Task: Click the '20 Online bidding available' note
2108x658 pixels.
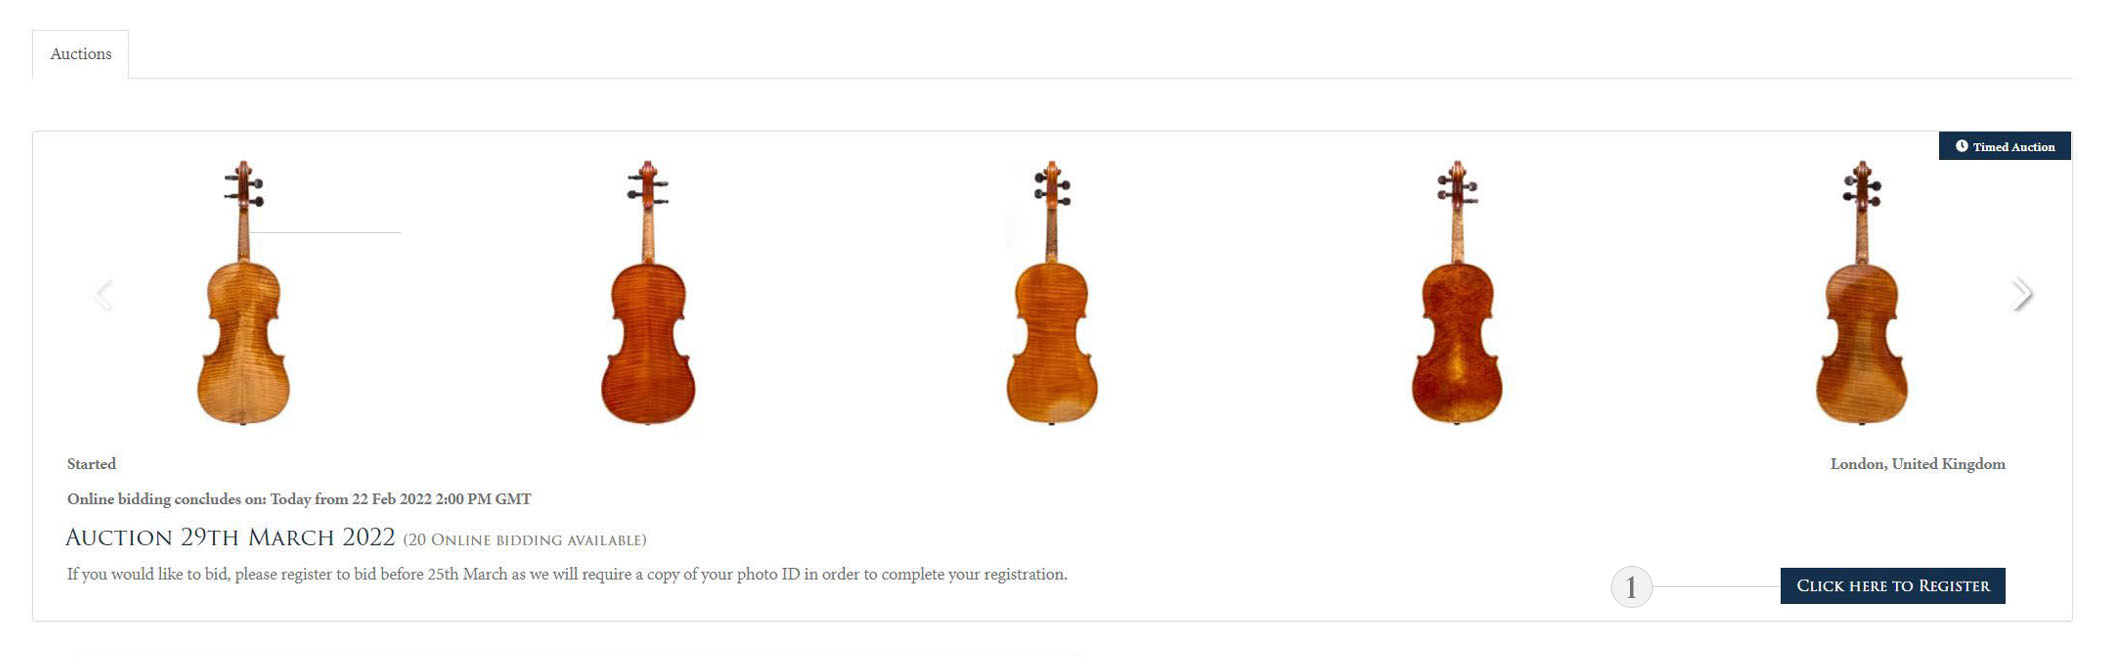Action: [x=525, y=540]
